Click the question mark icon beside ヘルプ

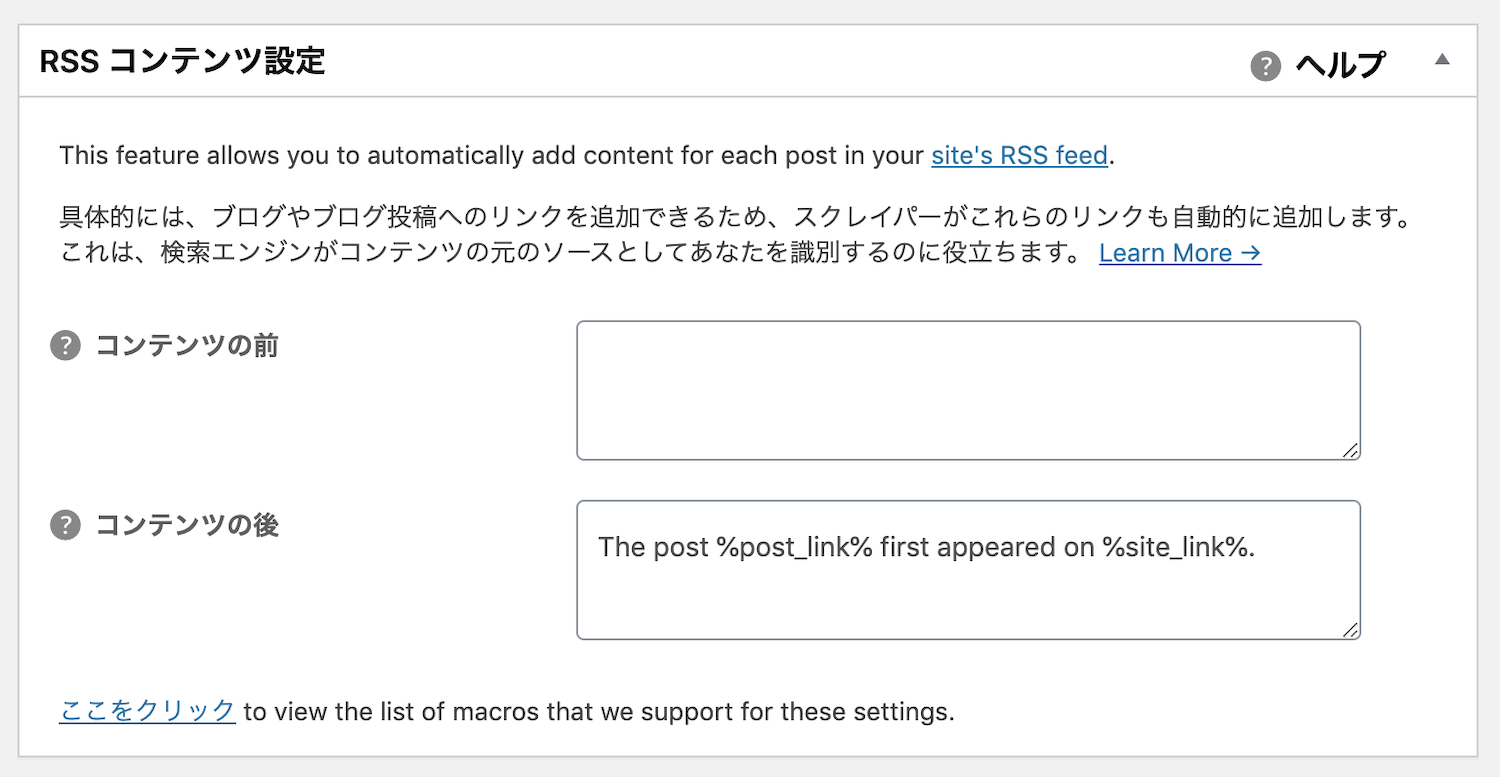(1265, 66)
